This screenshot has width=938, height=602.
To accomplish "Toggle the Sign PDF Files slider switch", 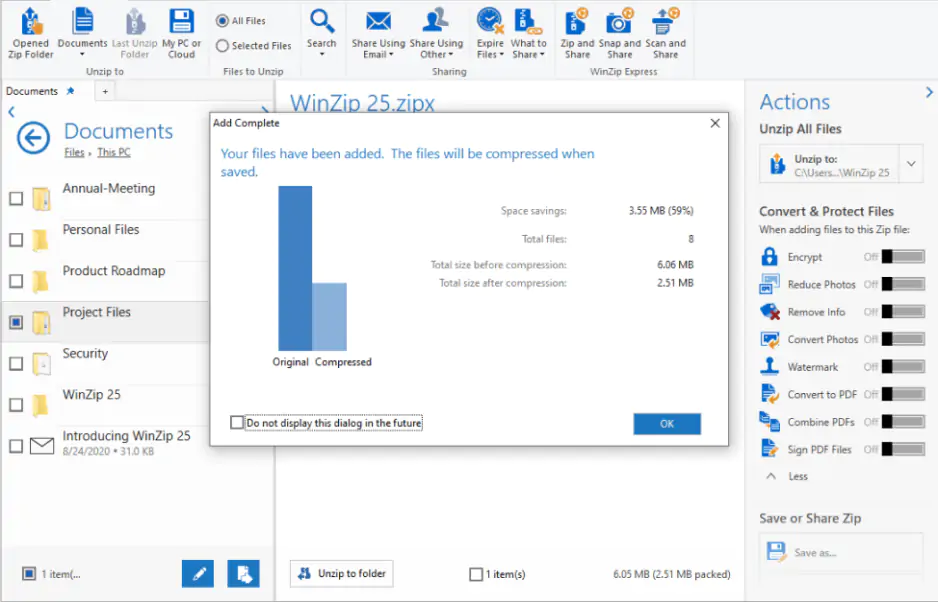I will [903, 449].
